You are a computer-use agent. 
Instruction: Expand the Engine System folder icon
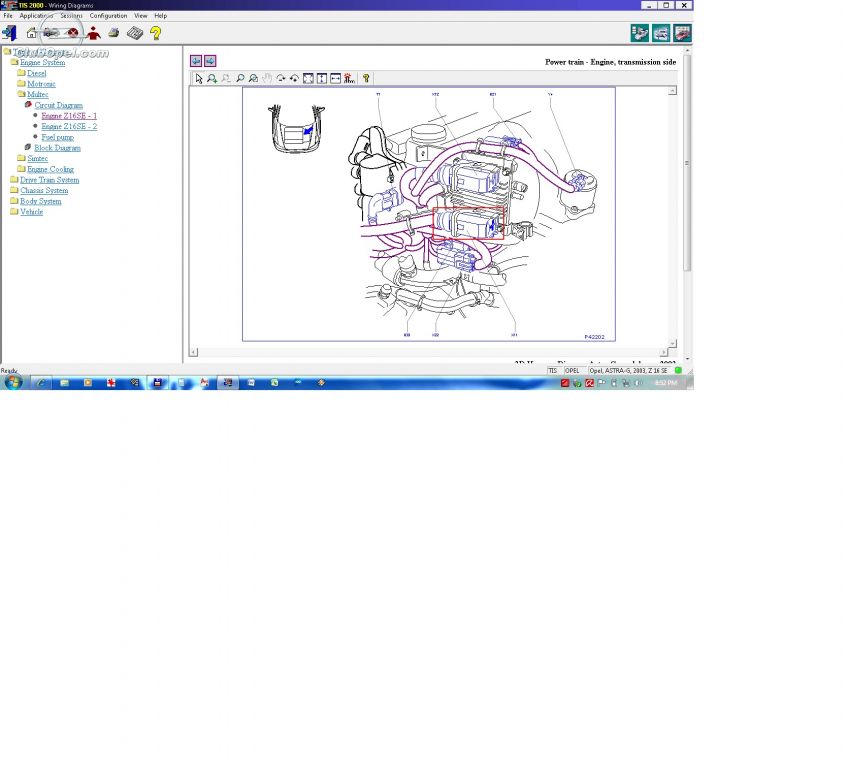pos(15,62)
